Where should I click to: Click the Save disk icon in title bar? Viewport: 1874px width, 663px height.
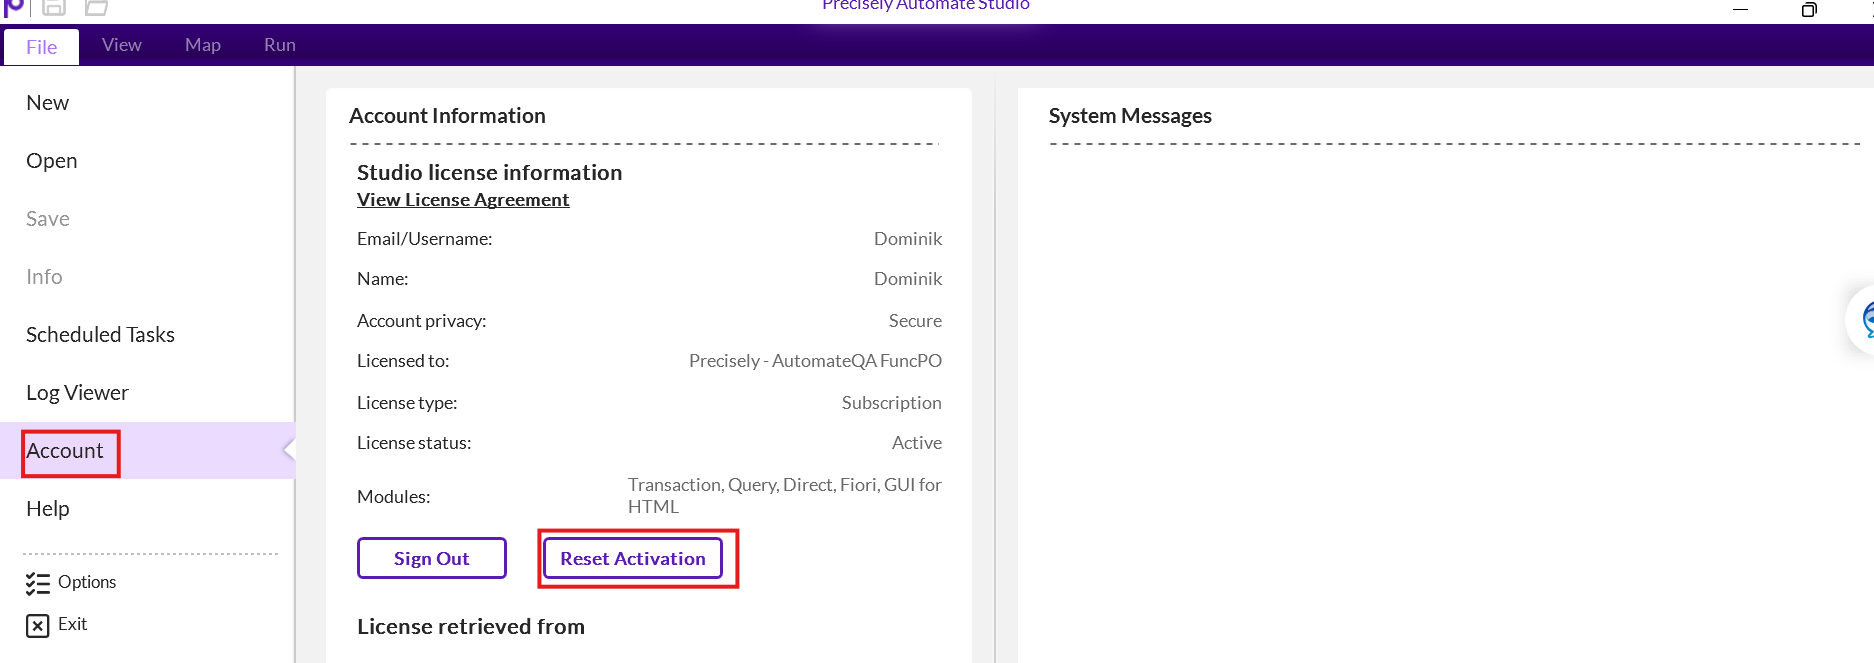pyautogui.click(x=53, y=7)
